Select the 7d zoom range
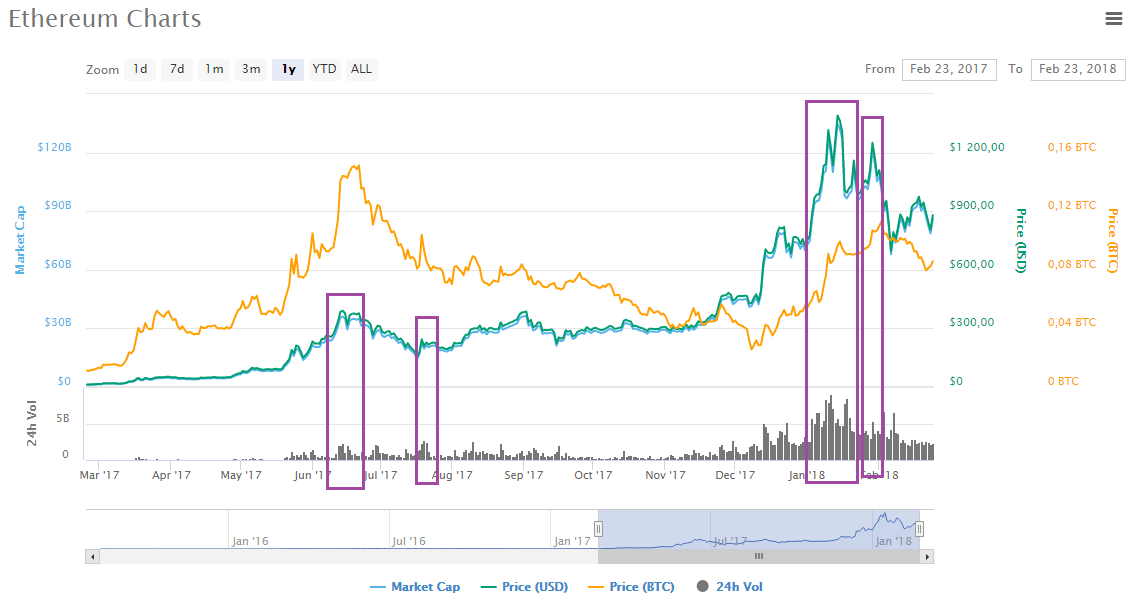The height and width of the screenshot is (603, 1135). [x=177, y=69]
